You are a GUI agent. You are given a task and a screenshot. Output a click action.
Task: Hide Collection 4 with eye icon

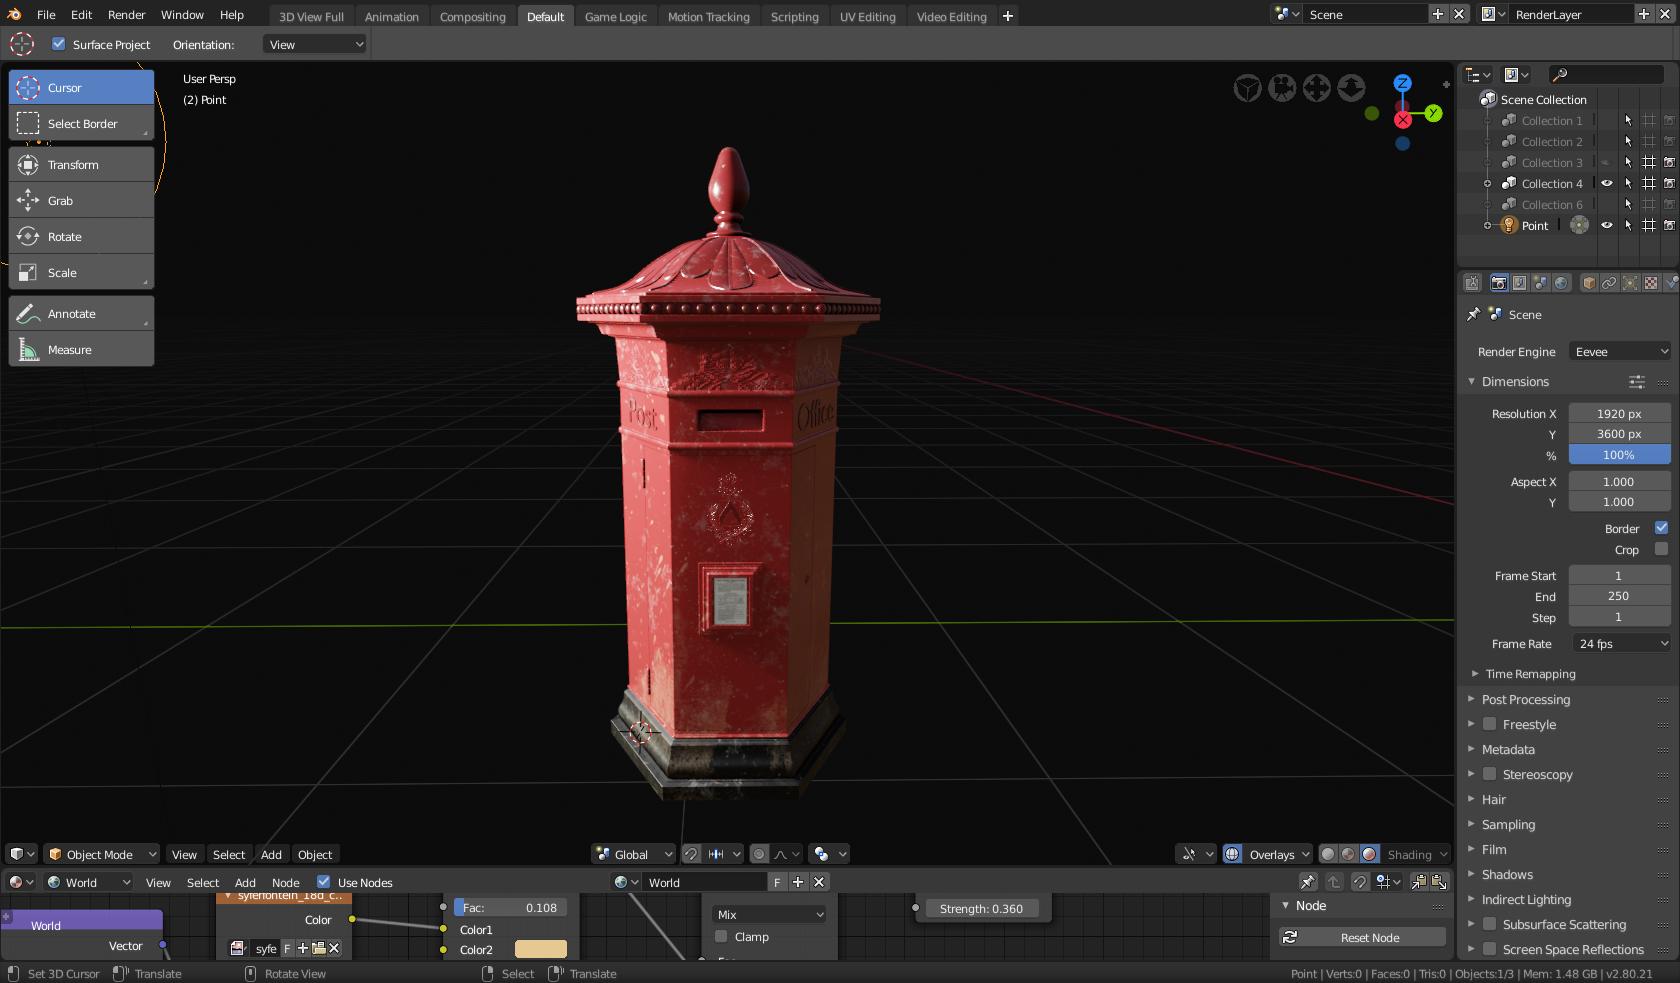point(1607,183)
